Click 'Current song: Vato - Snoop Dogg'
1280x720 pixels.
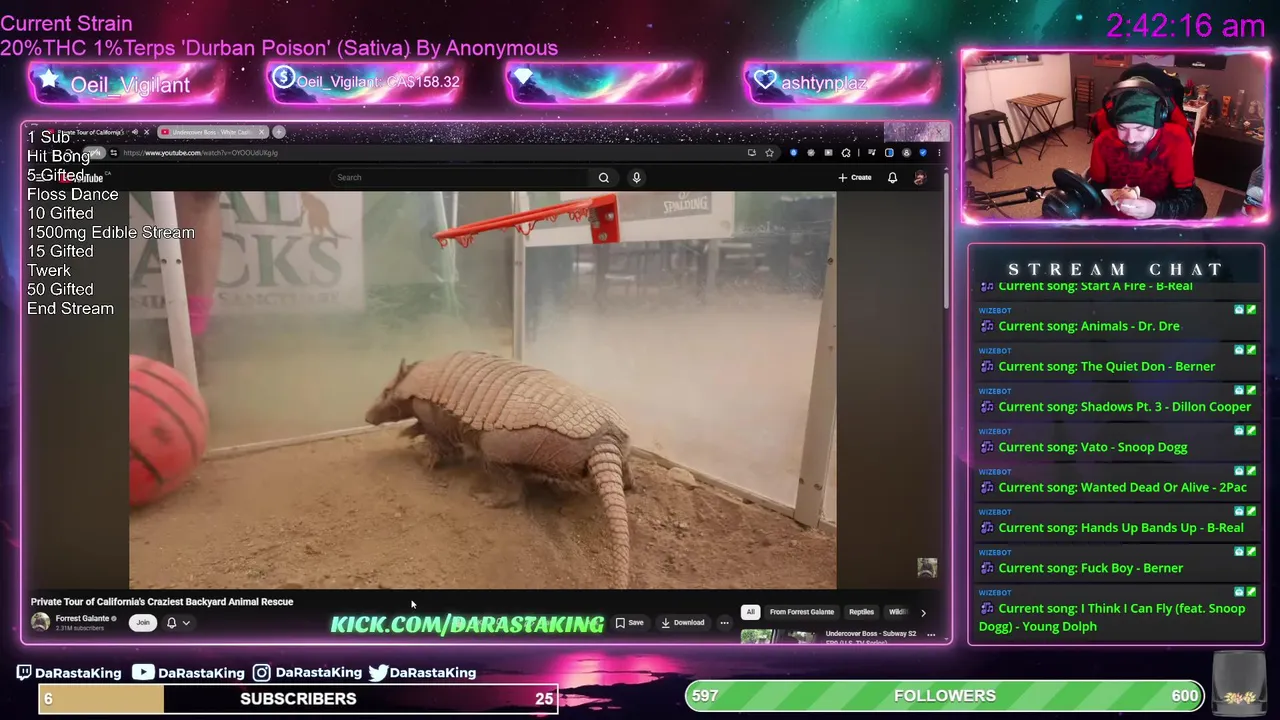tap(1093, 447)
